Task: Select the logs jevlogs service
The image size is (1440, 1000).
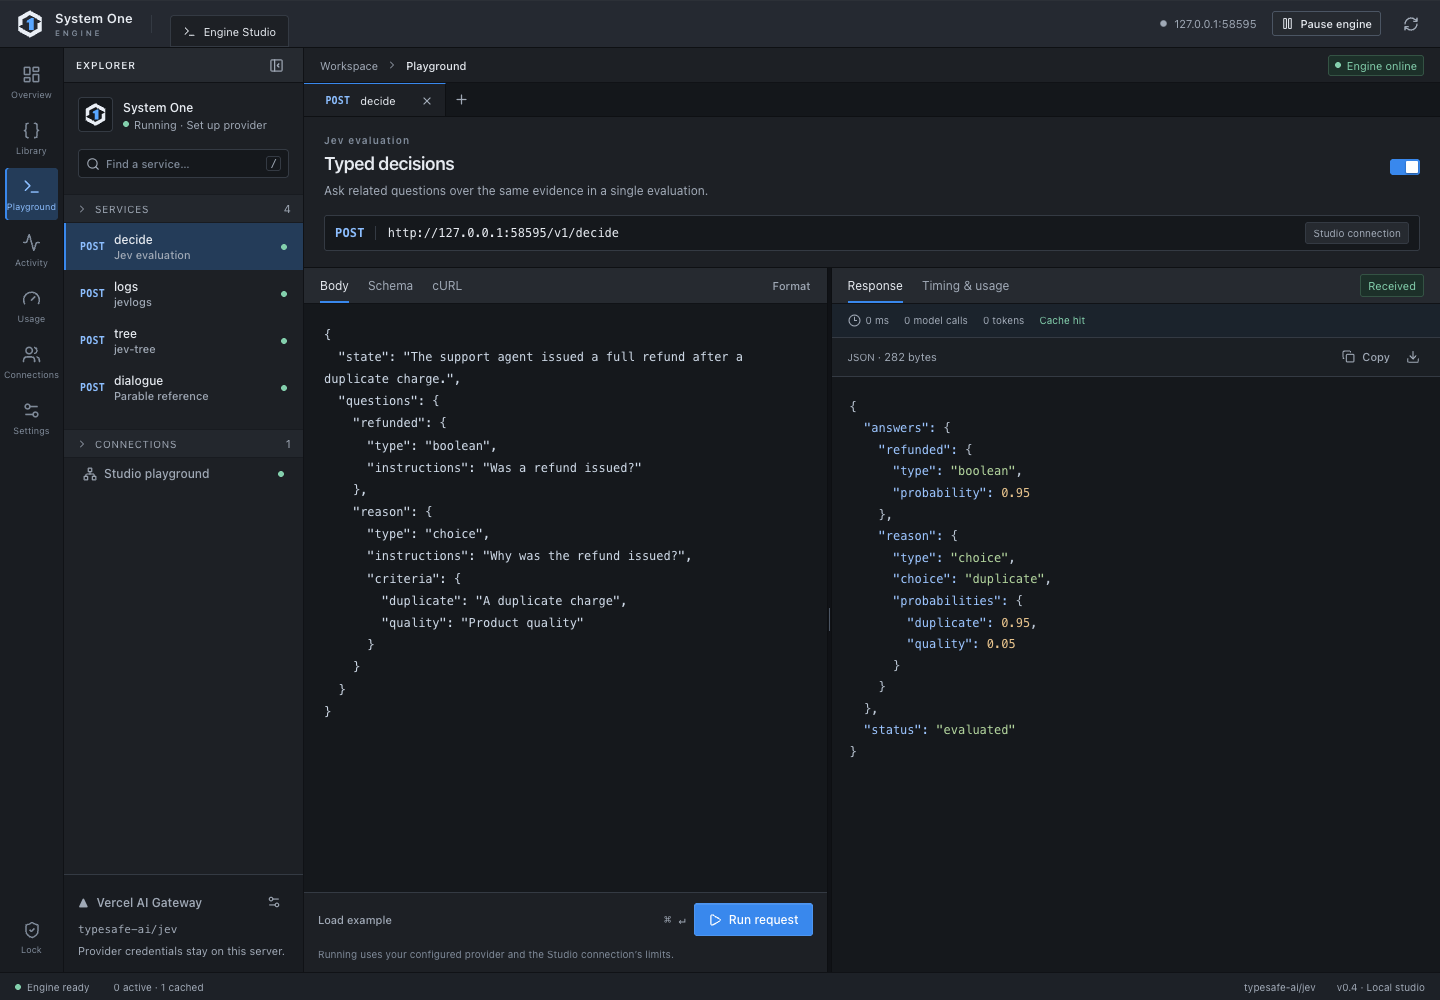Action: click(184, 294)
